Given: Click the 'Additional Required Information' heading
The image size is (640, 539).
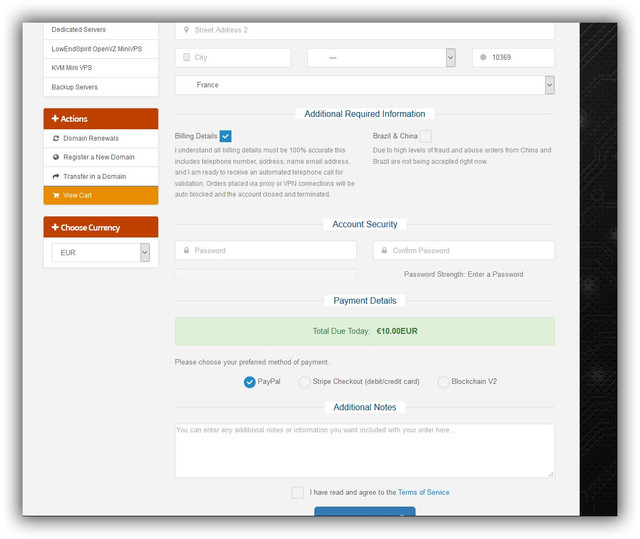Looking at the screenshot, I should pyautogui.click(x=364, y=114).
